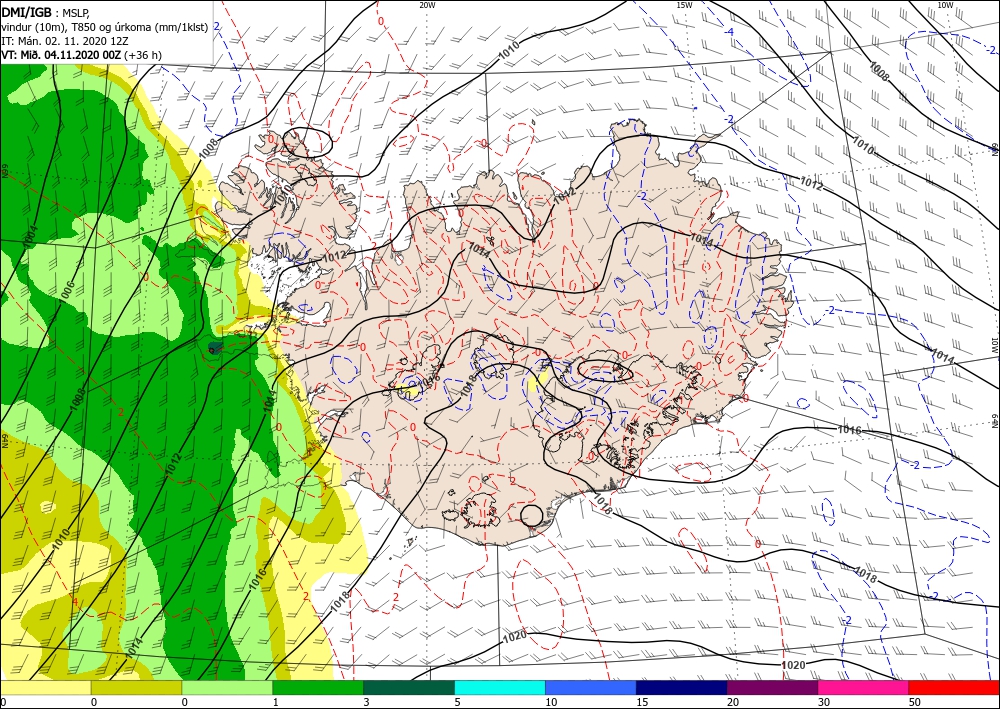Click the 'vindur (10m), T850 og úrkoma' line
Image resolution: width=1000 pixels, height=709 pixels.
click(x=105, y=26)
